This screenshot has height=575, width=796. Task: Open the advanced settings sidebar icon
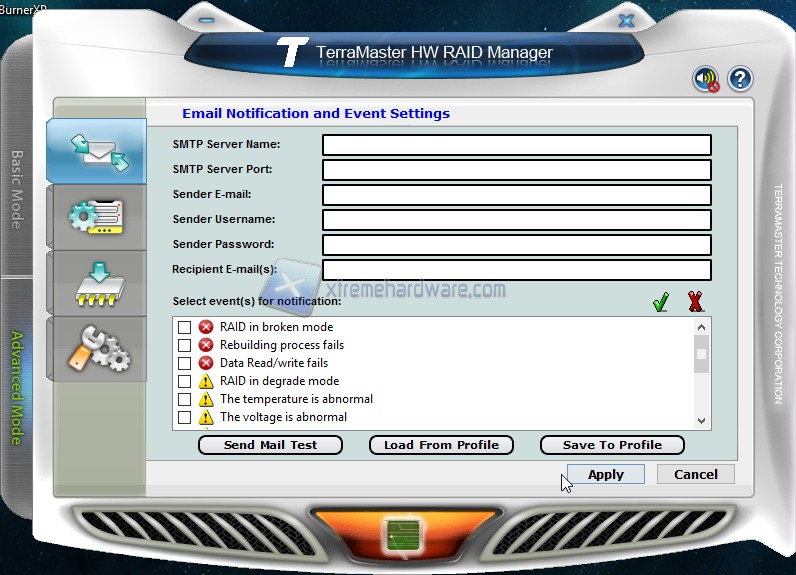tap(97, 216)
